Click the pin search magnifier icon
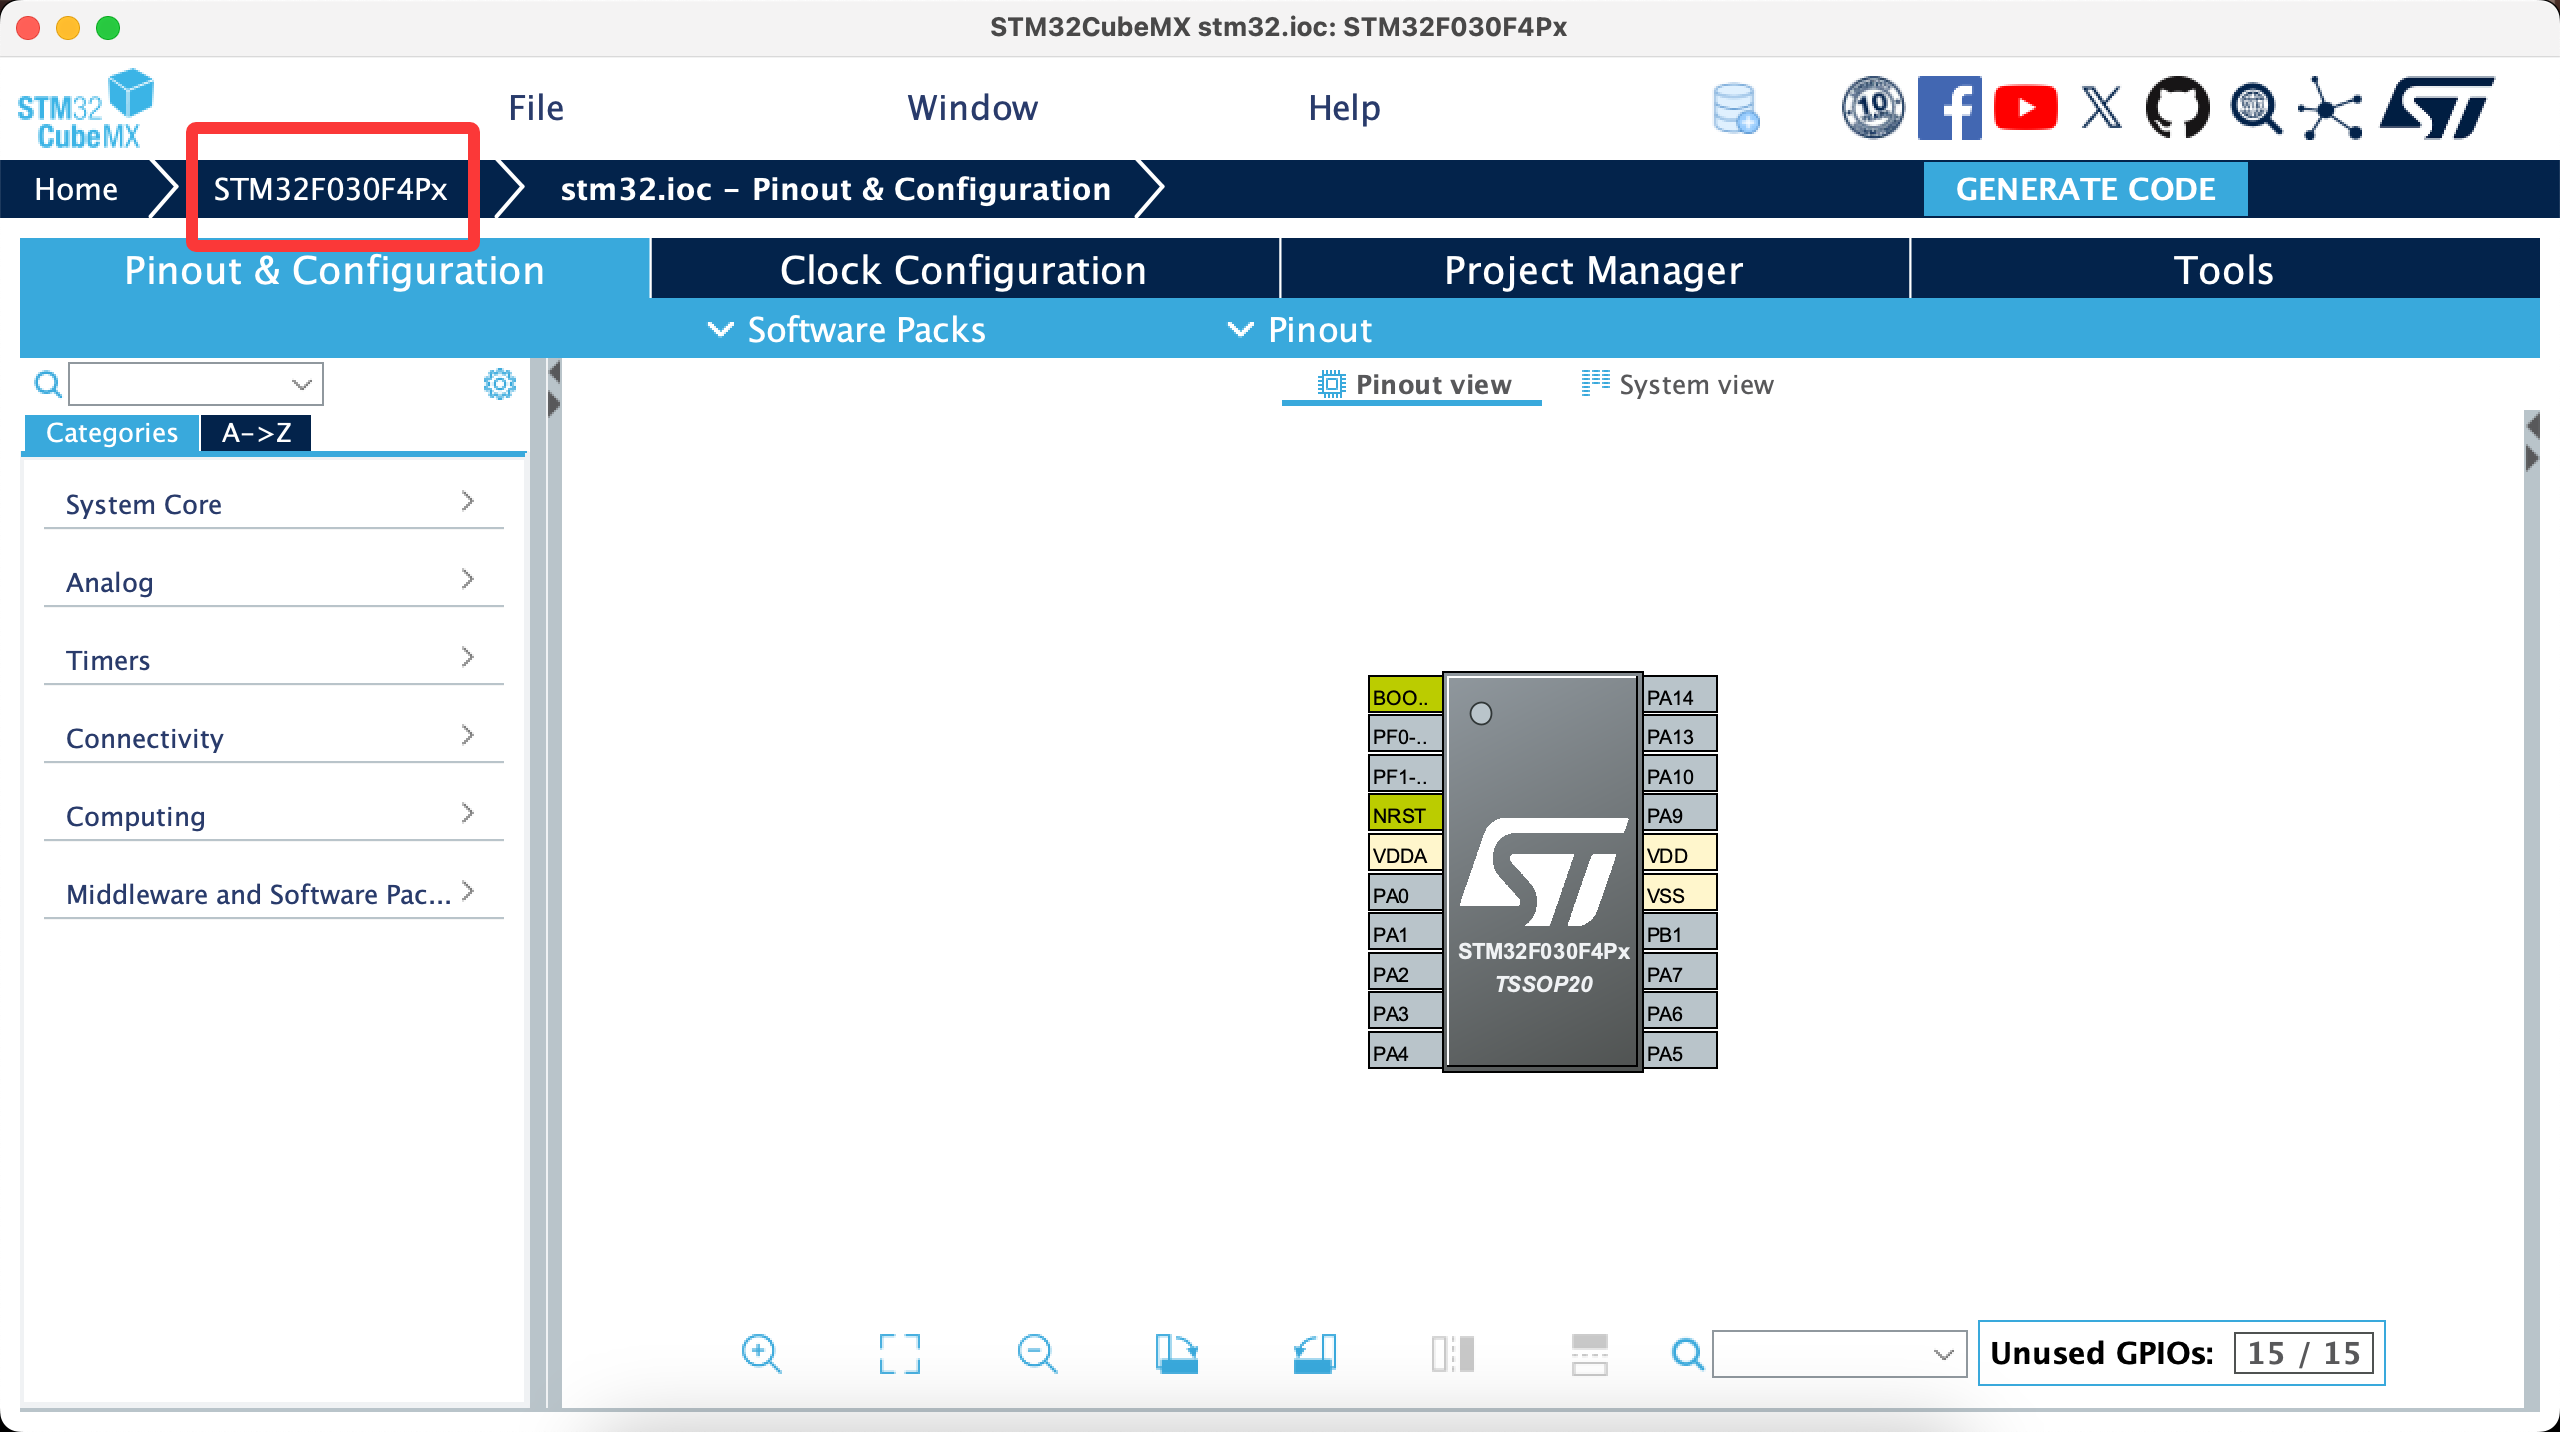The image size is (2560, 1432). coord(1688,1354)
